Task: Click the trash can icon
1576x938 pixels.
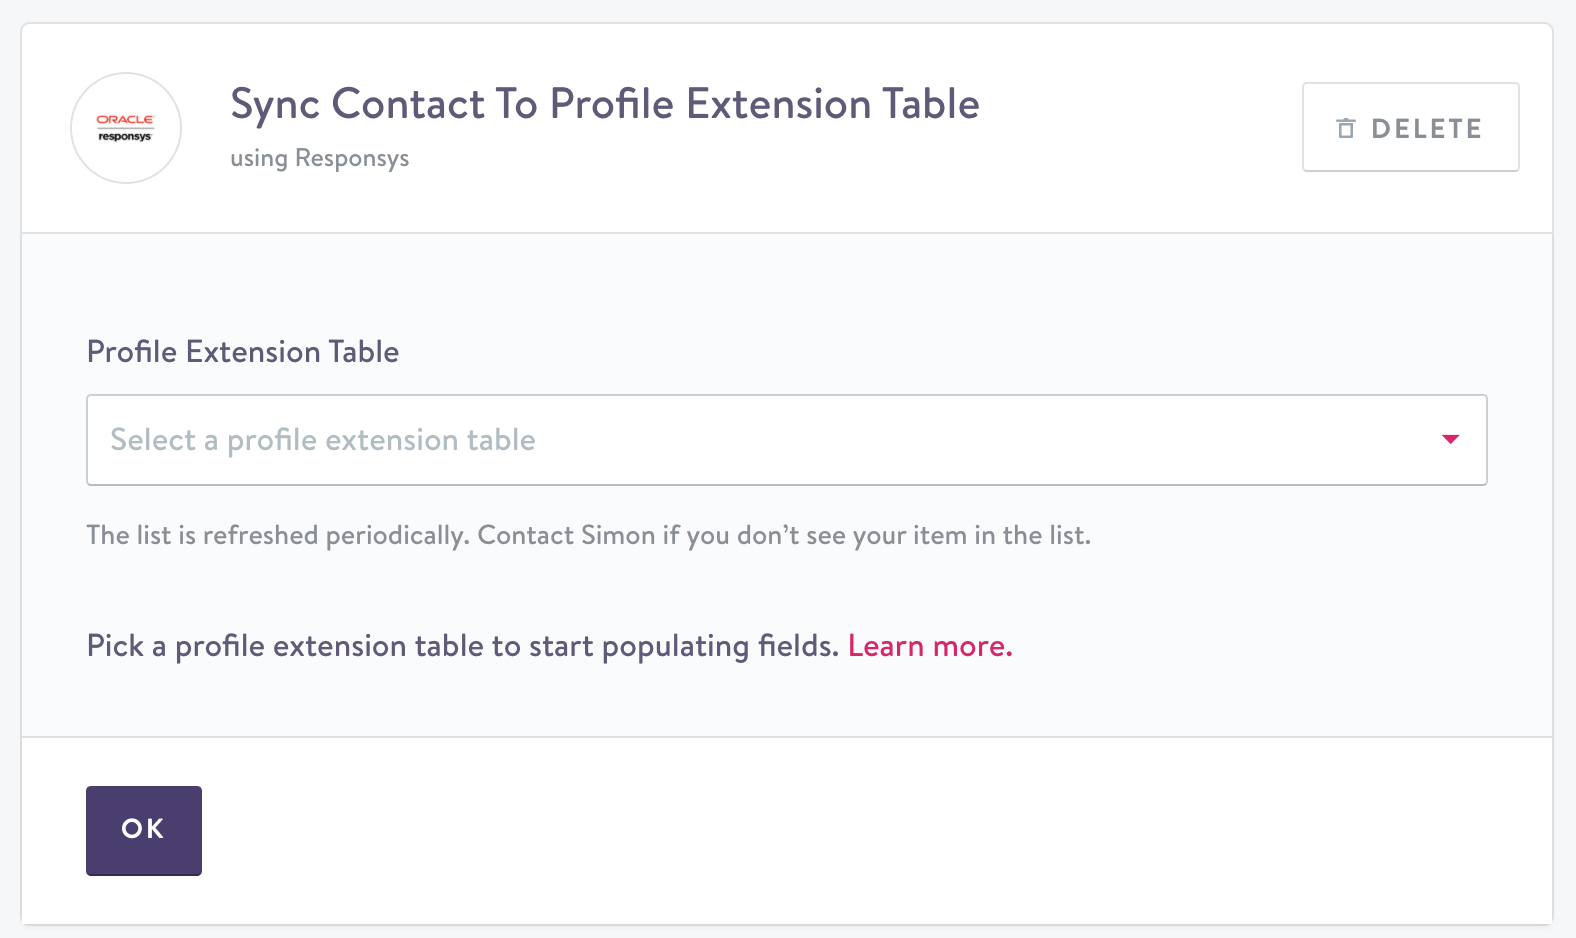Action: 1346,128
